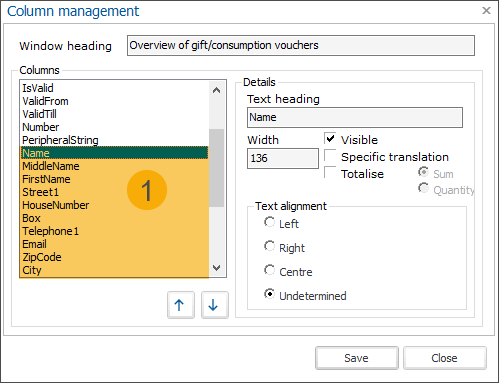Close the Column management dialog with X
499x383 pixels.
486,11
